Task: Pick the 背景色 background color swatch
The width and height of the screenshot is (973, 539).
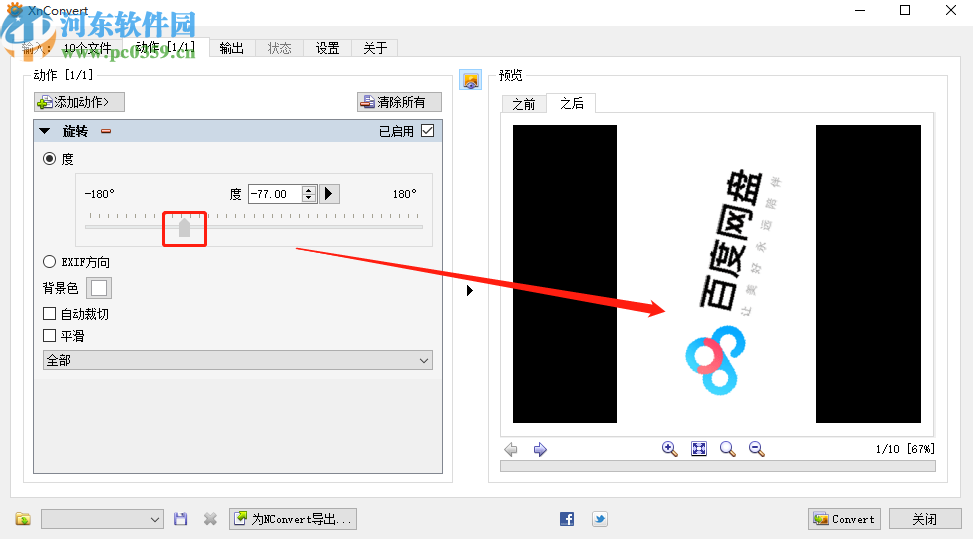Action: (99, 288)
